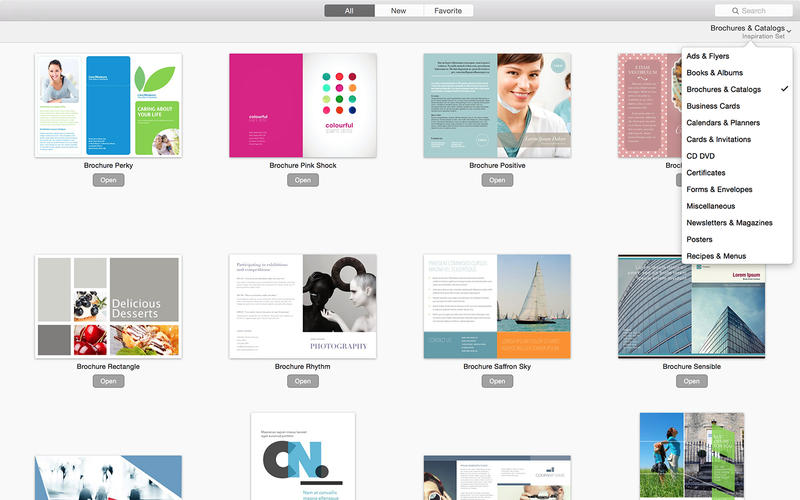Select the Delicious Desserts Rectangle thumbnail
Viewport: 800px width, 500px height.
[x=108, y=307]
